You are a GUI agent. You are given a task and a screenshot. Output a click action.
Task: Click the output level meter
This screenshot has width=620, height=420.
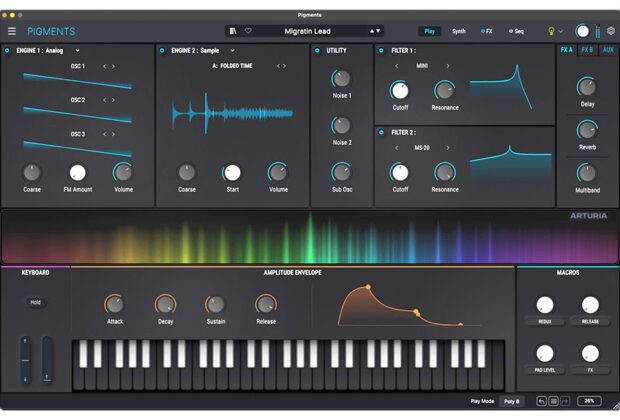coord(597,31)
